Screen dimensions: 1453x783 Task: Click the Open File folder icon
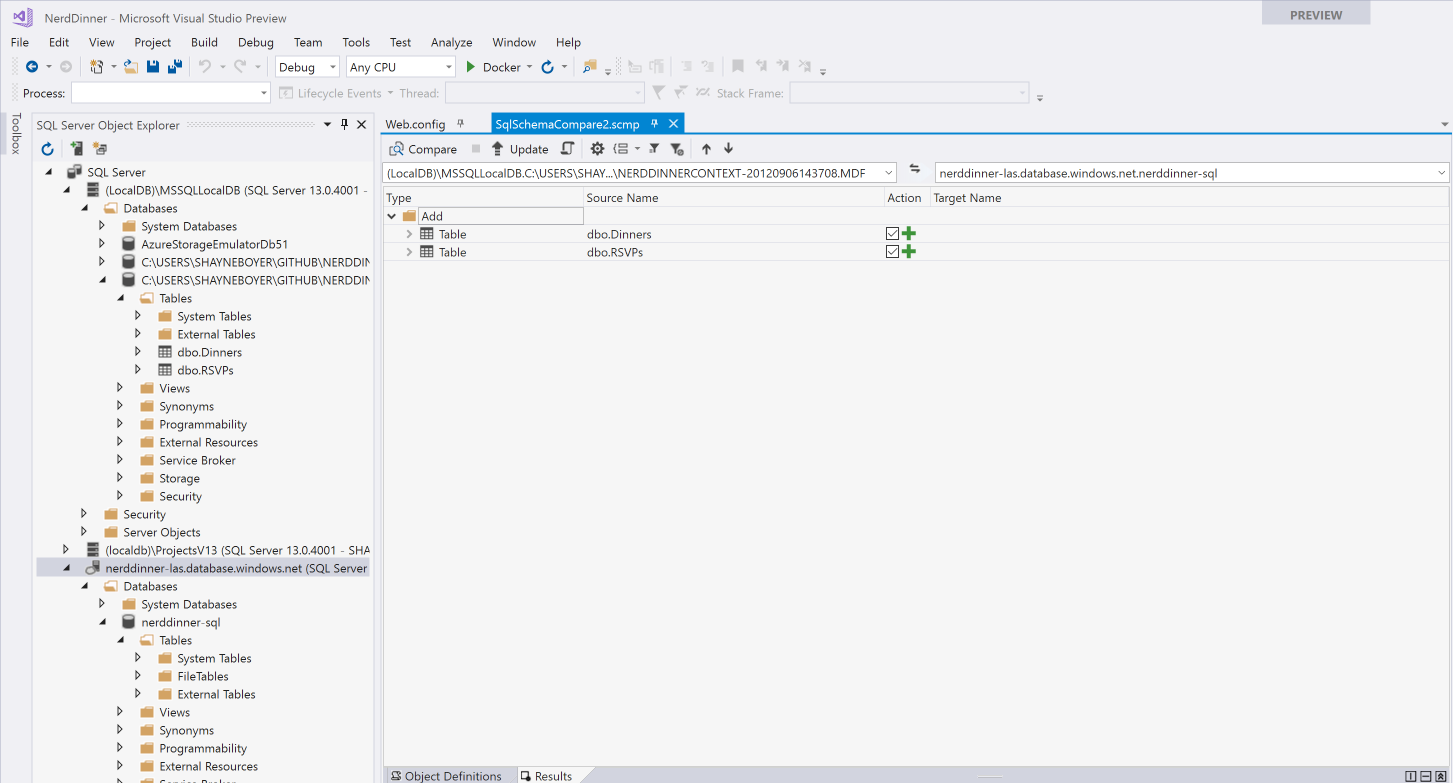[131, 67]
